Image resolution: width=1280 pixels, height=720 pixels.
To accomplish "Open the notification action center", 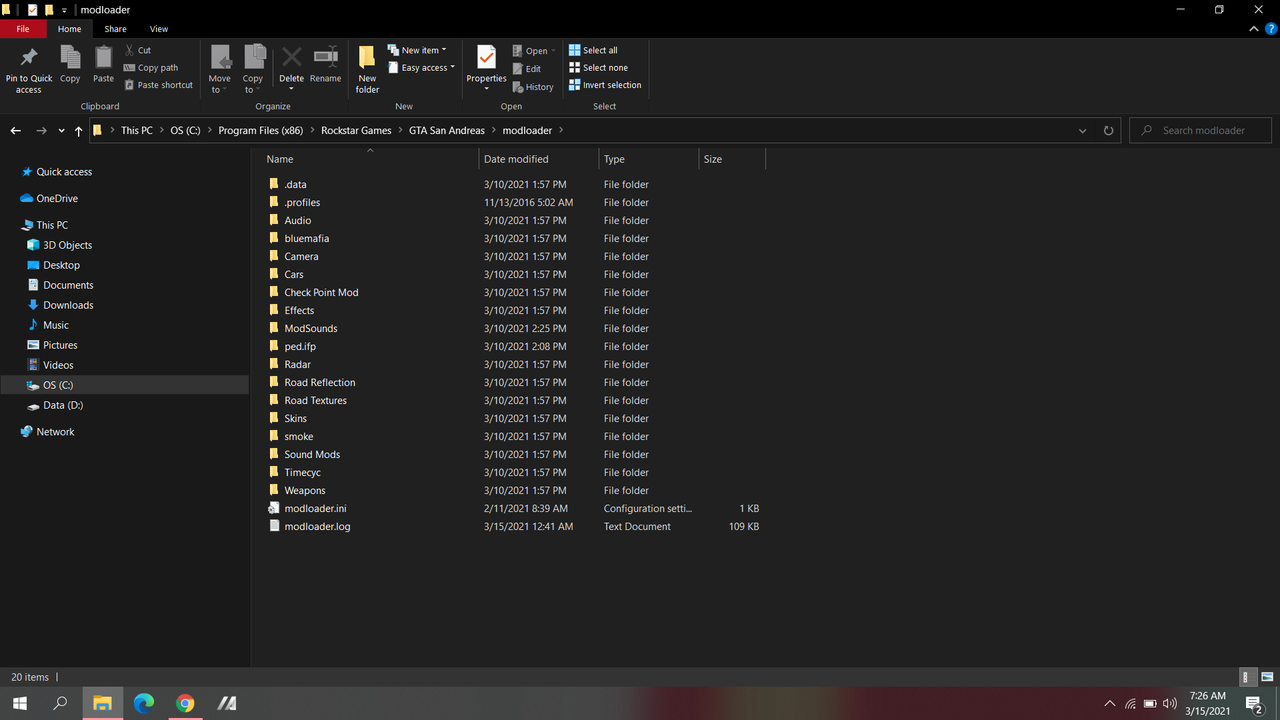I will coord(1254,703).
